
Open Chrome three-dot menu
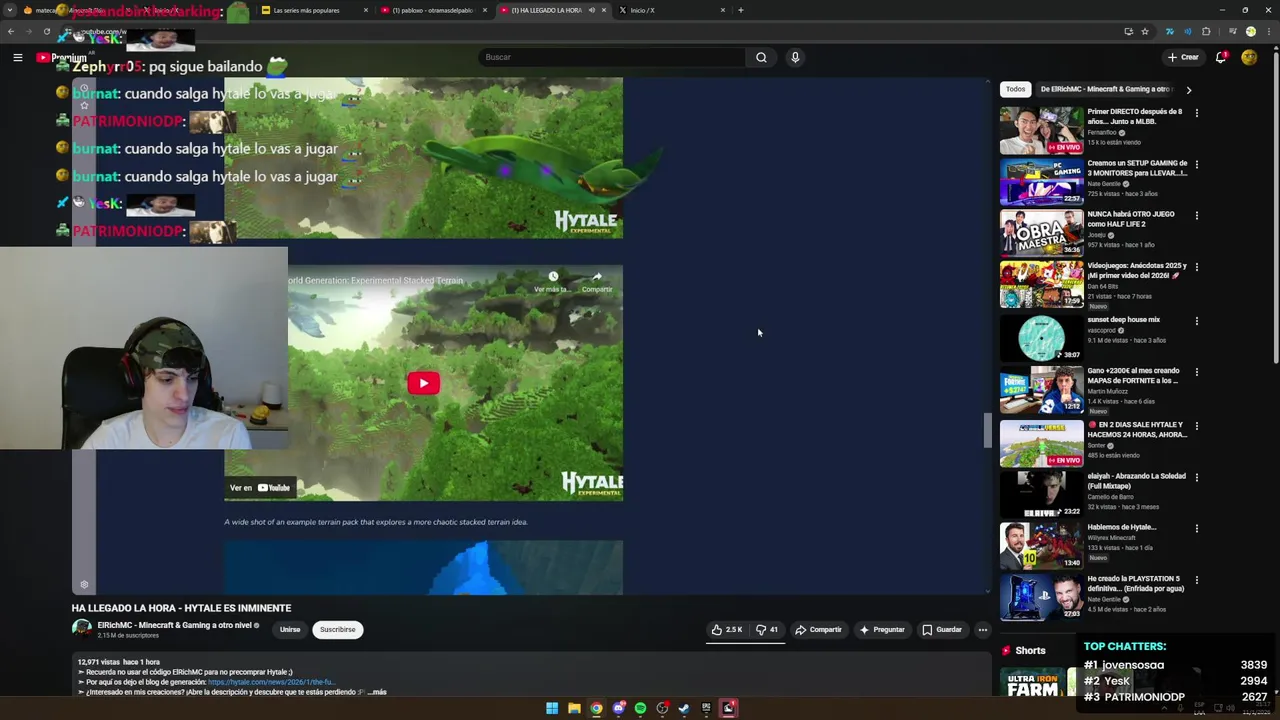1268,32
